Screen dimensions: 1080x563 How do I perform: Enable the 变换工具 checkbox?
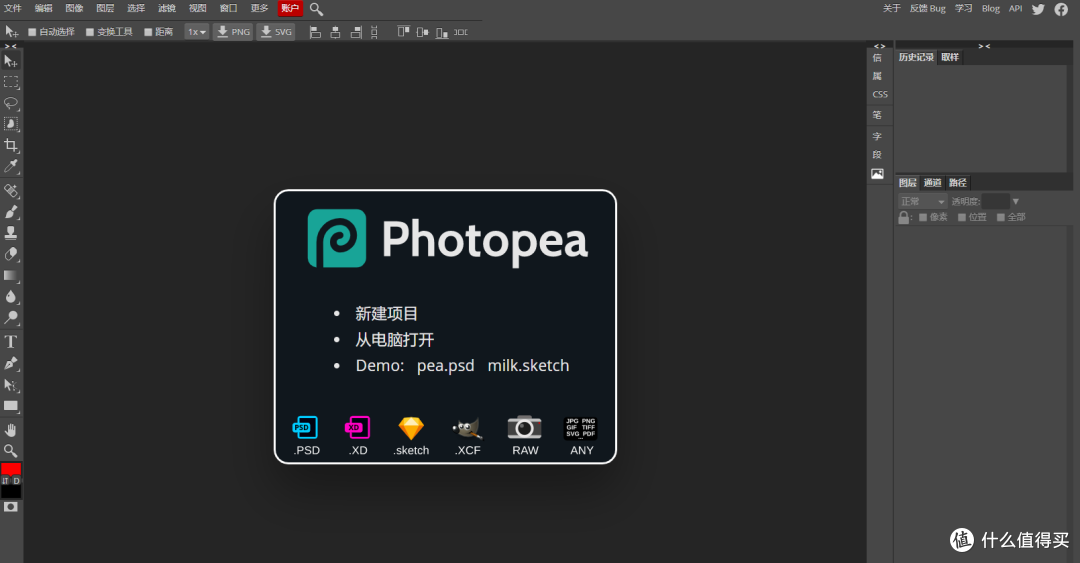tap(90, 32)
